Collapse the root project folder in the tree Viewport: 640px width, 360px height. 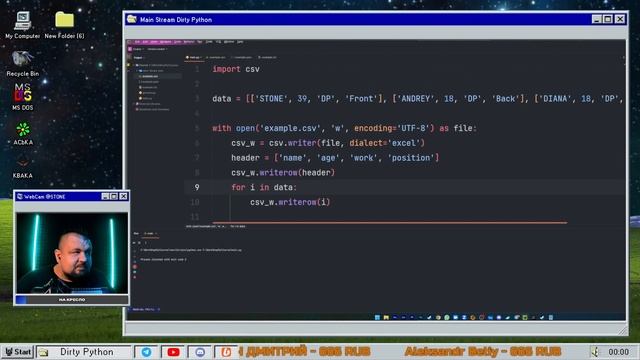tap(134, 65)
